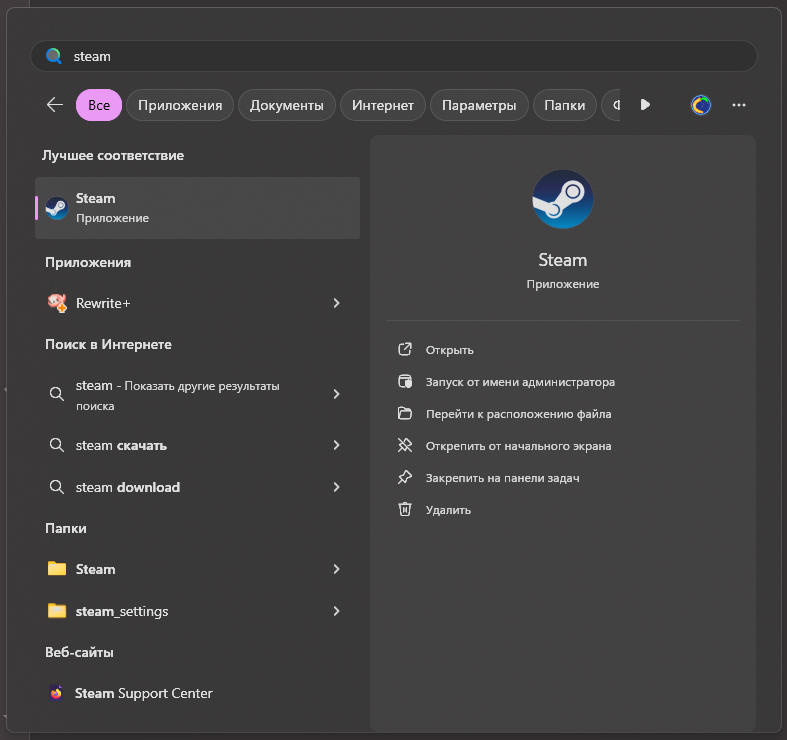Click the Steam icon in best match row
This screenshot has width=787, height=740.
(57, 208)
